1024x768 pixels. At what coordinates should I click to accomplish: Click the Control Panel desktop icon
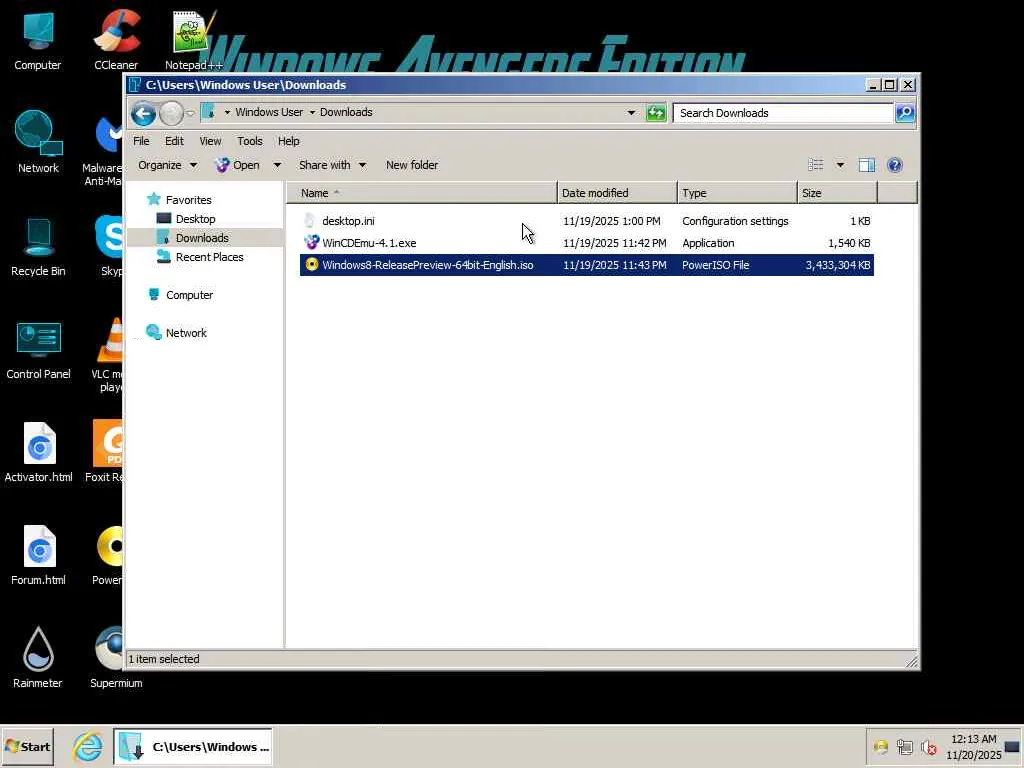[38, 350]
